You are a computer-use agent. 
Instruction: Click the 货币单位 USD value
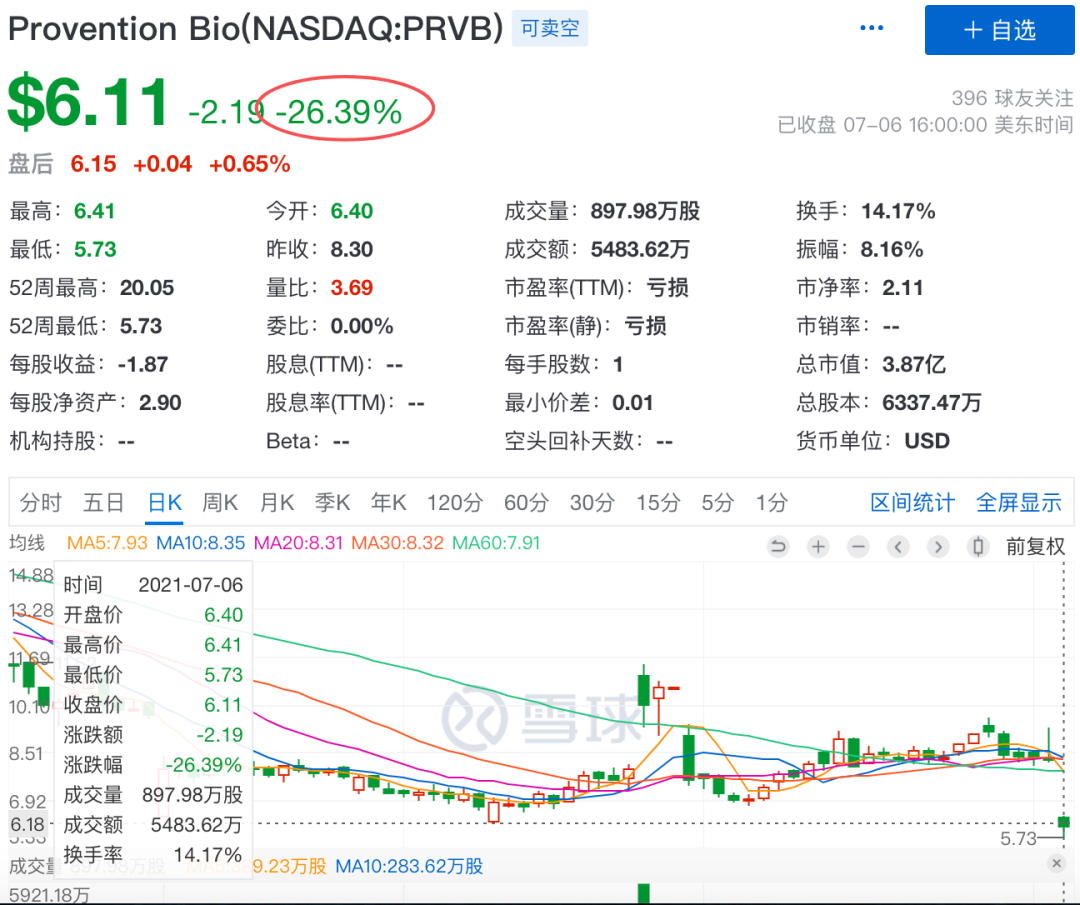click(x=927, y=441)
